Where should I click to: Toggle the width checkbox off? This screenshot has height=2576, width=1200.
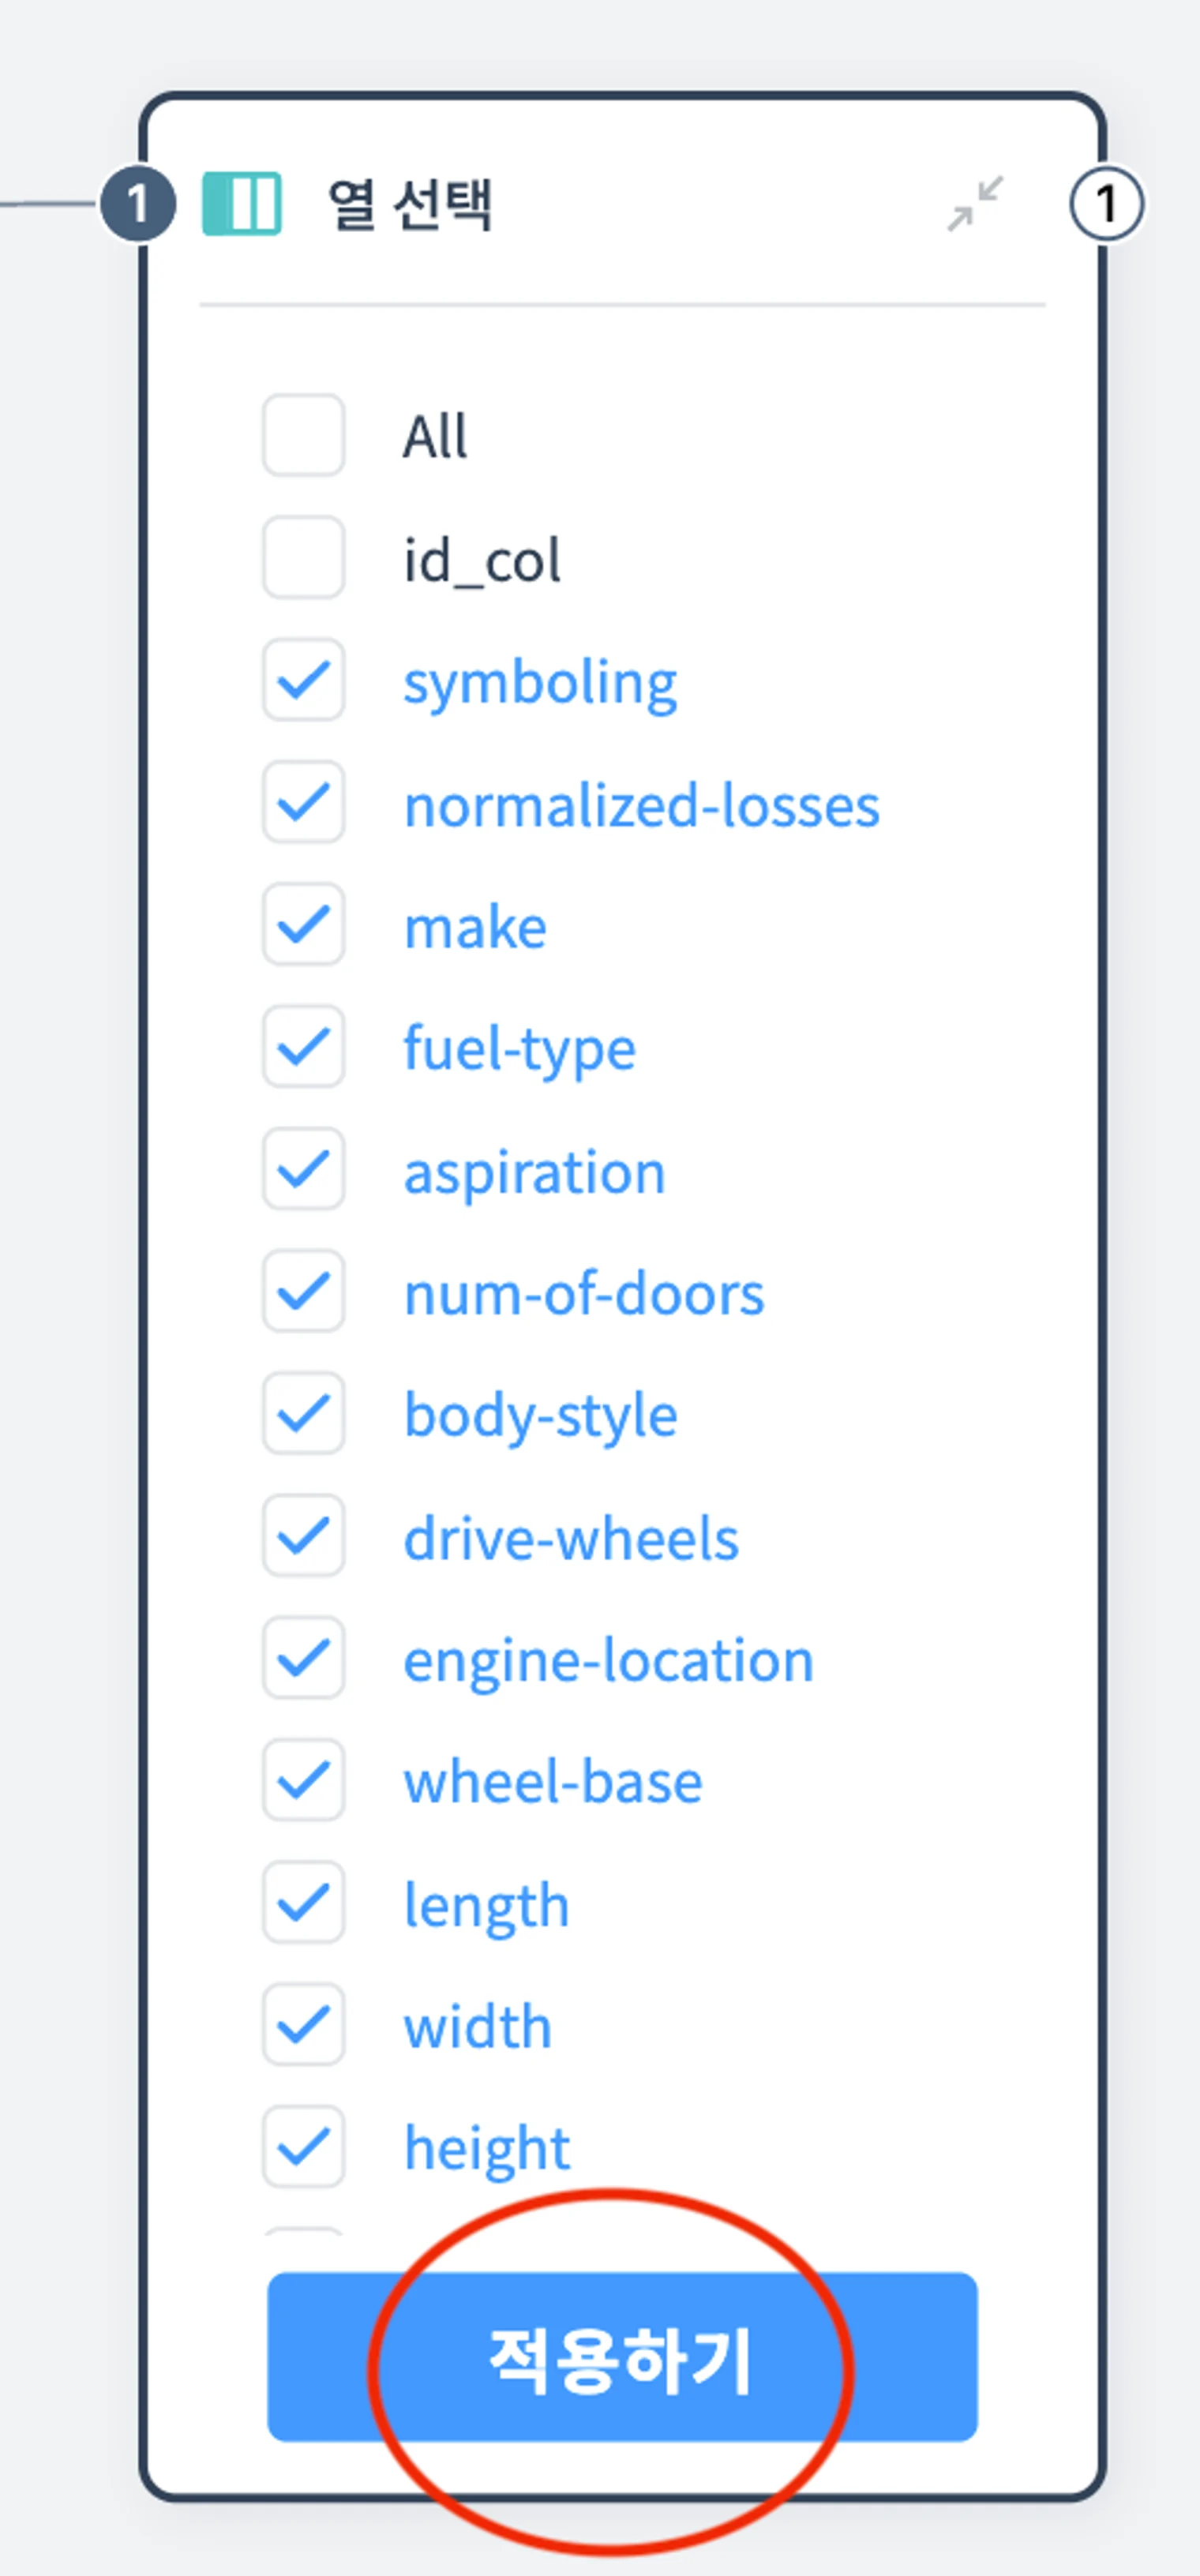[304, 2026]
